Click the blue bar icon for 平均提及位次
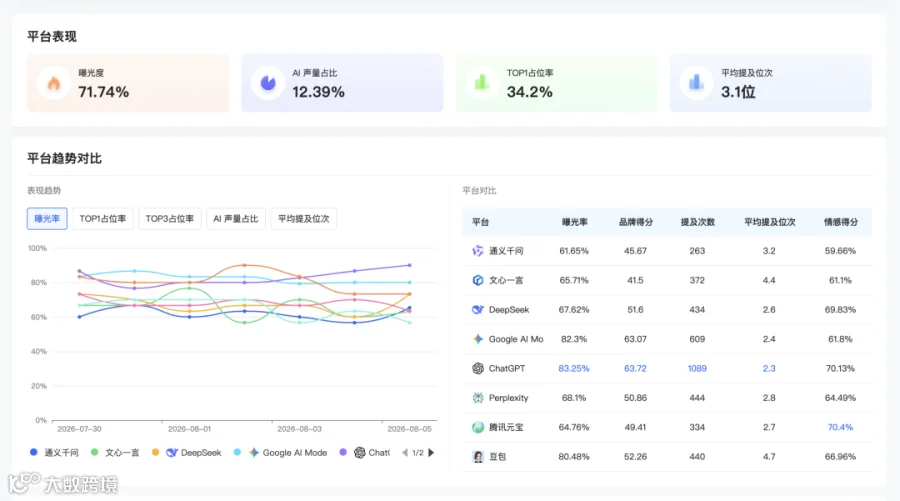 696,83
